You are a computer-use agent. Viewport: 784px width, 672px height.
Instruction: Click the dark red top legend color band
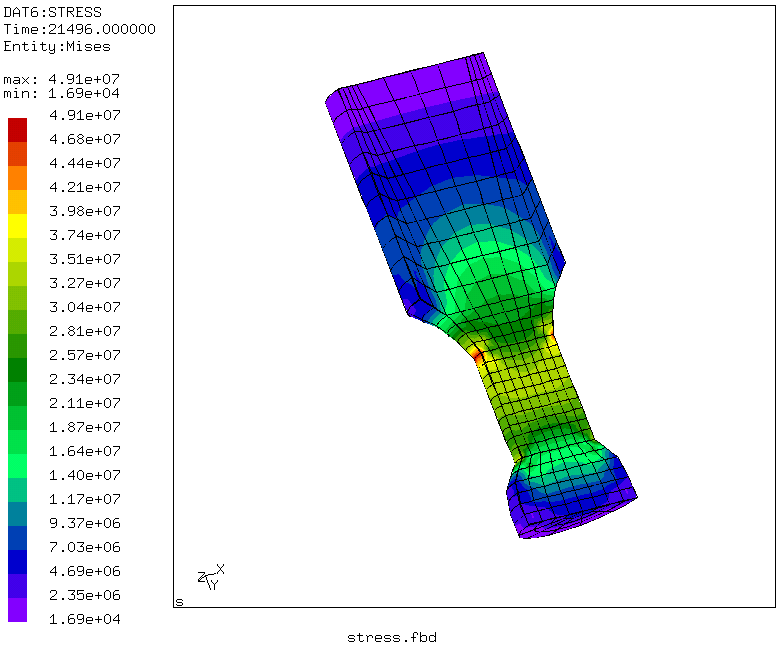click(x=18, y=130)
